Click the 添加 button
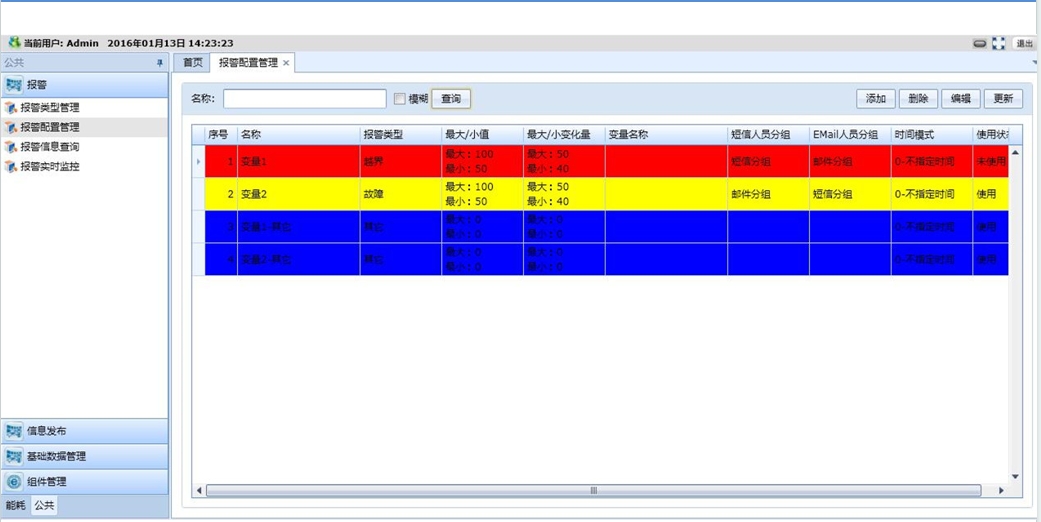The width and height of the screenshot is (1041, 522). (x=875, y=99)
